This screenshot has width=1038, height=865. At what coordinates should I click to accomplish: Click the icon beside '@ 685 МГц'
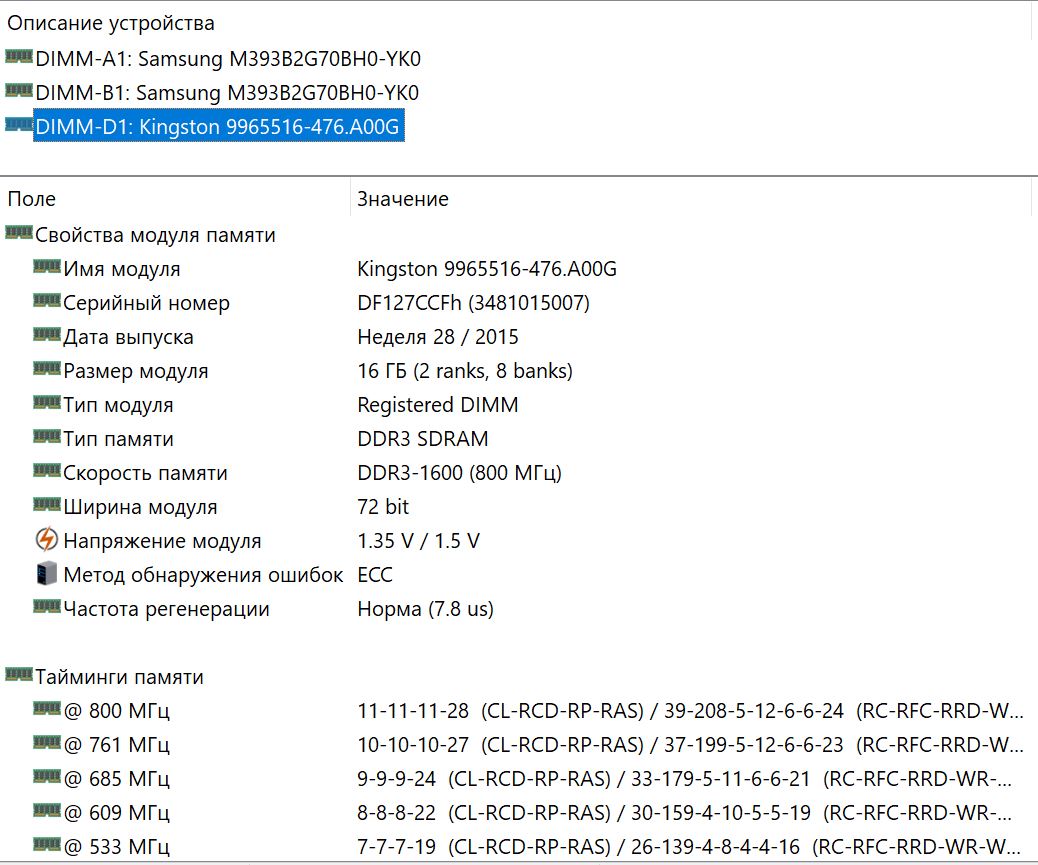(x=46, y=777)
